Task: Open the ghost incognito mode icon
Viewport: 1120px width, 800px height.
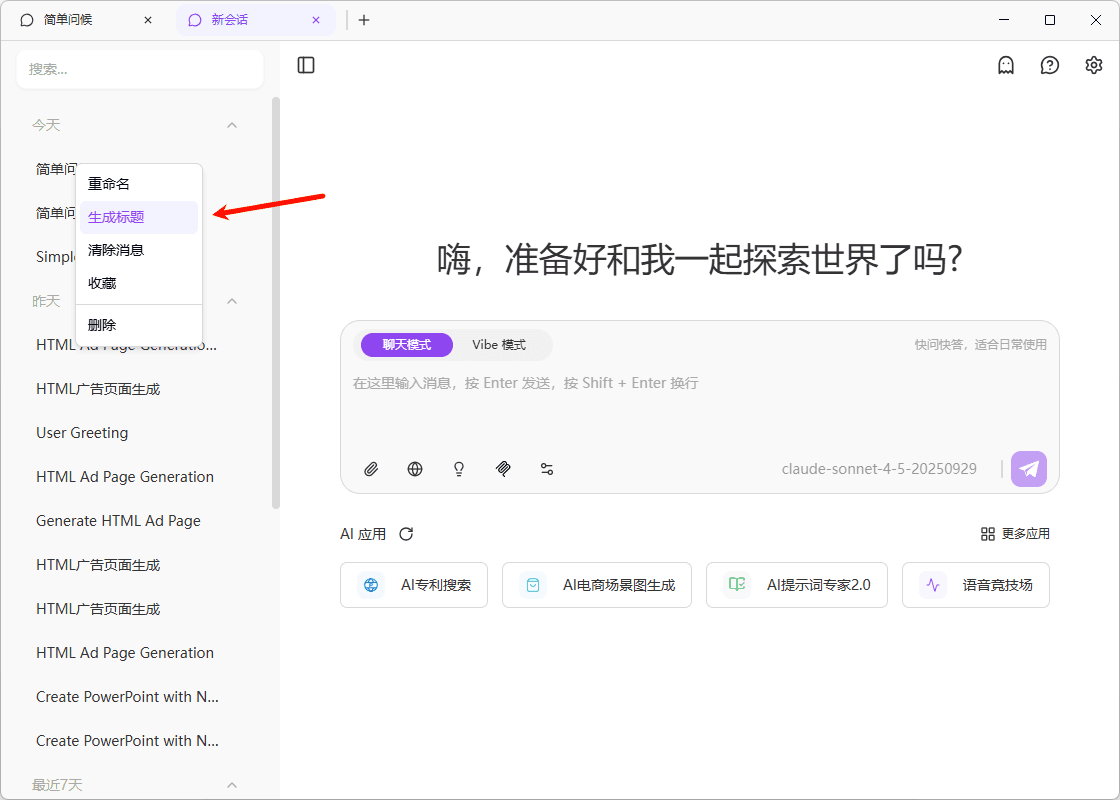Action: (1006, 65)
